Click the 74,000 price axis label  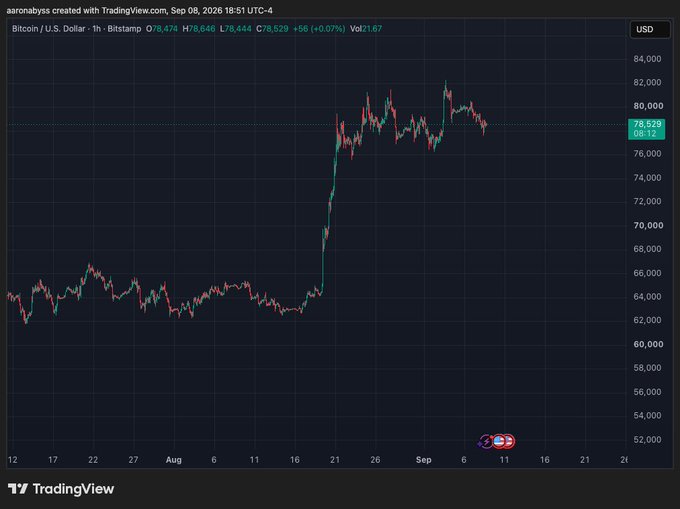(647, 177)
